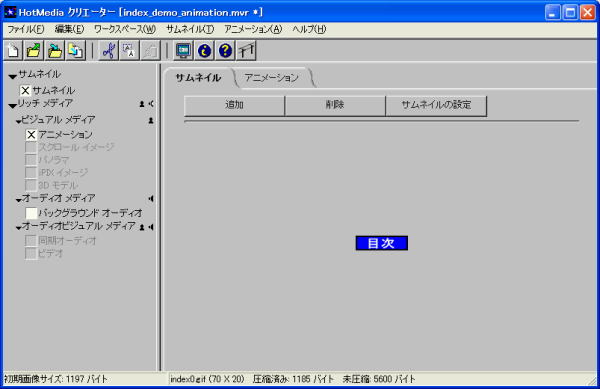This screenshot has height=389, width=600.
Task: Collapse the リッチ メディア tree section
Action: (13, 105)
